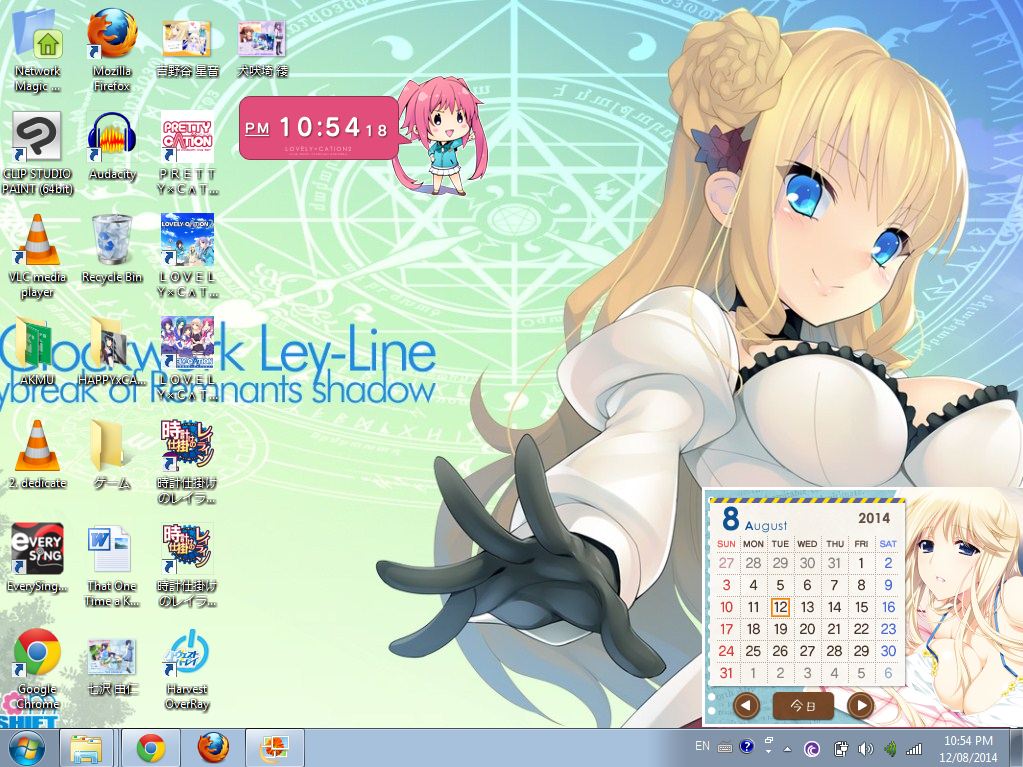Select the CLIP STUDIO PAINT shortcut
Image resolution: width=1023 pixels, height=767 pixels.
tap(37, 154)
